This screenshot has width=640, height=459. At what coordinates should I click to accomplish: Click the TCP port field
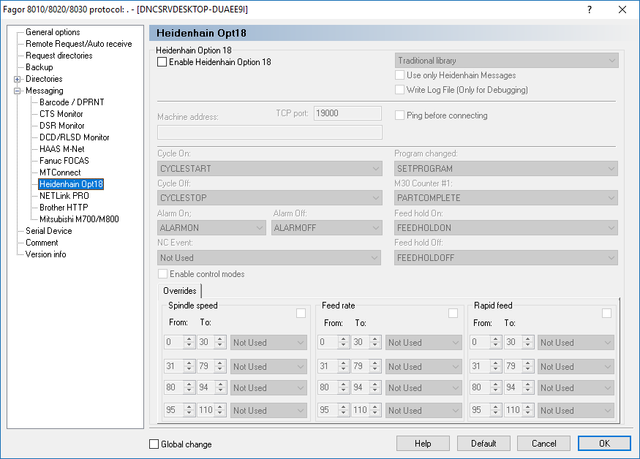[348, 113]
